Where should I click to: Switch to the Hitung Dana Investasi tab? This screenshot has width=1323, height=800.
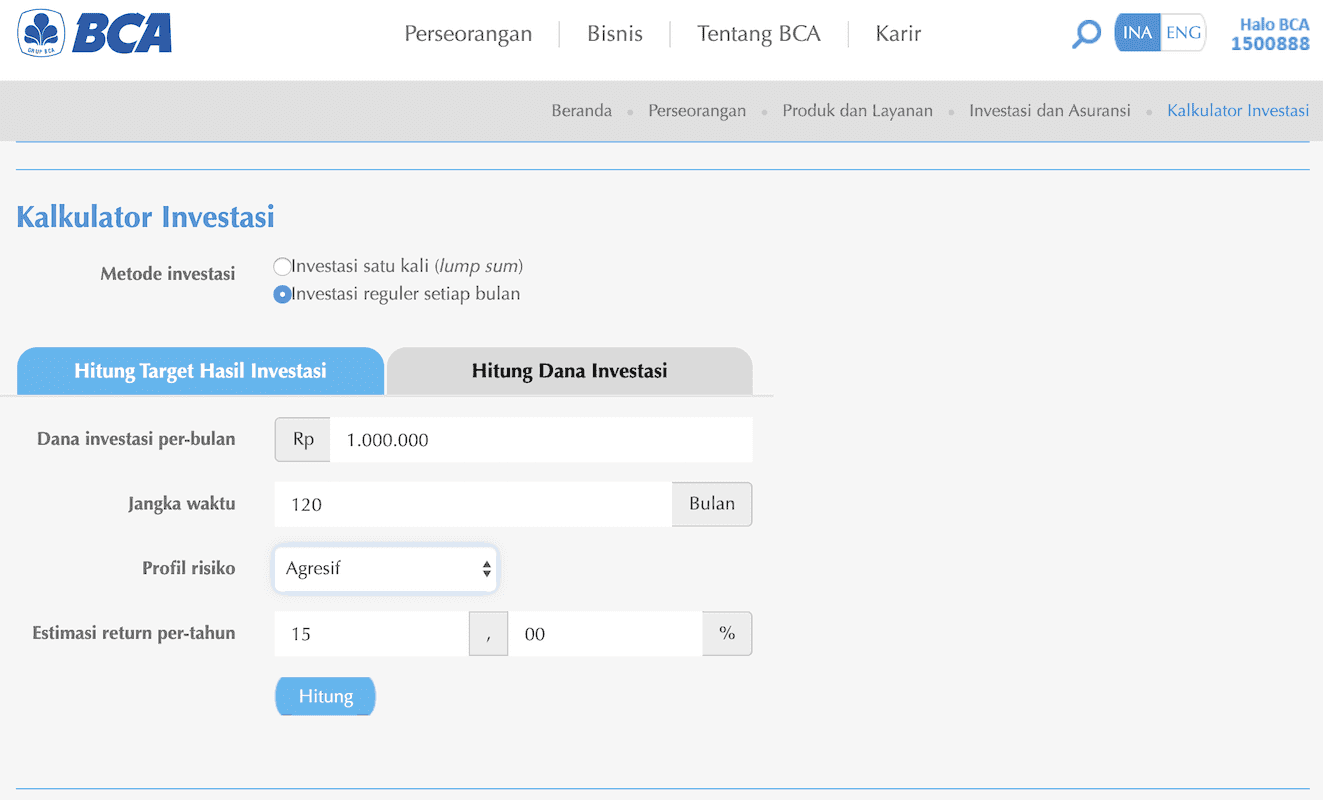(568, 370)
